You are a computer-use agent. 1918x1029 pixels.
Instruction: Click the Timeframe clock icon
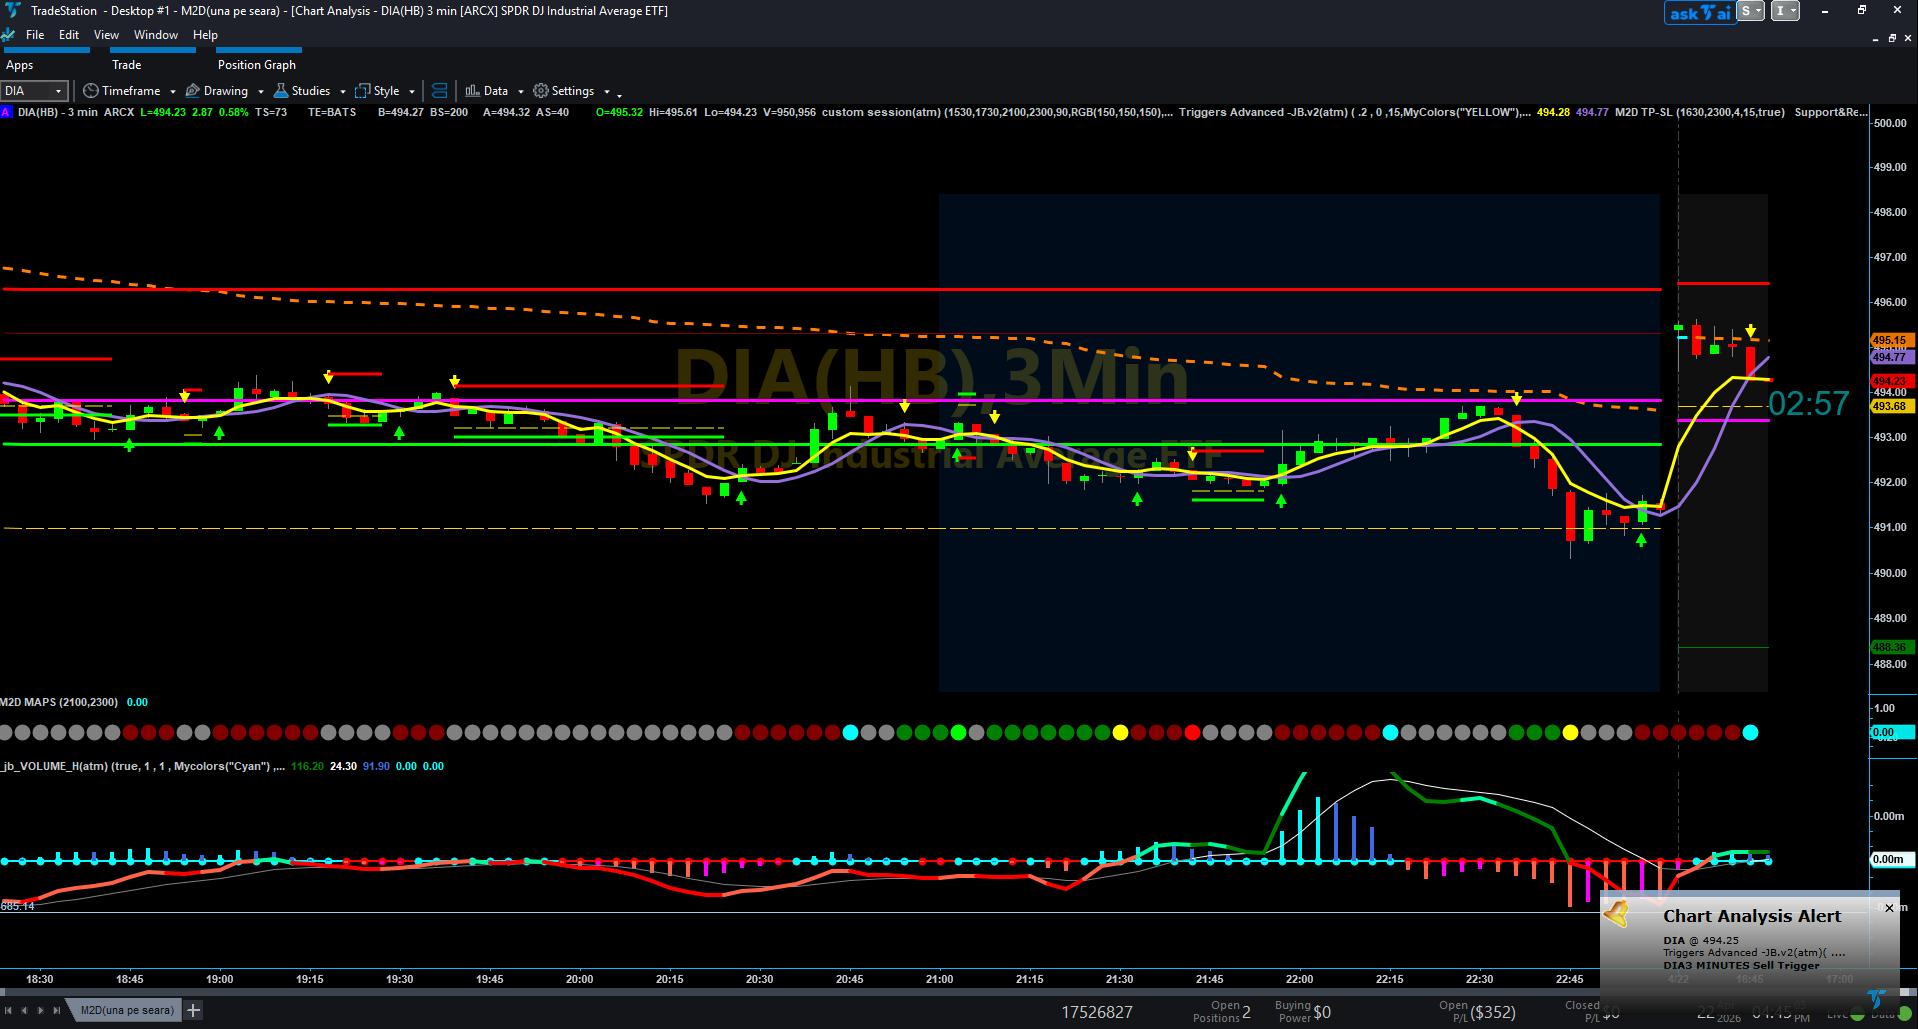click(x=90, y=91)
